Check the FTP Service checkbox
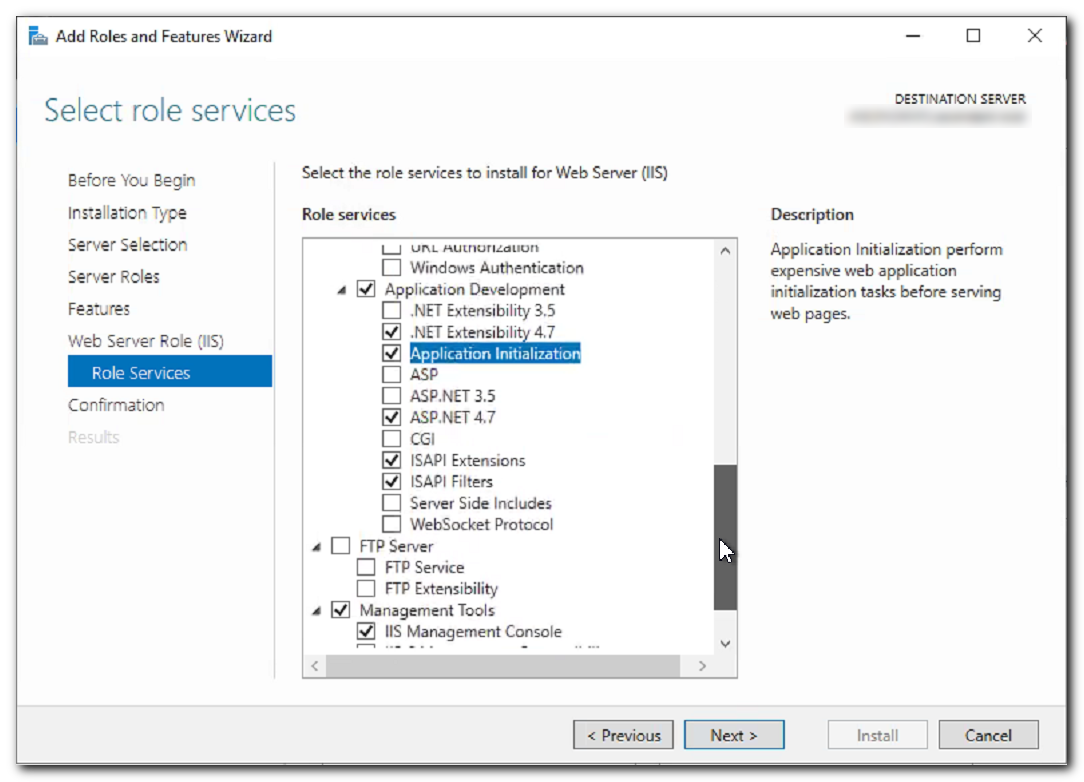Viewport: 1084px width, 782px height. click(x=366, y=568)
